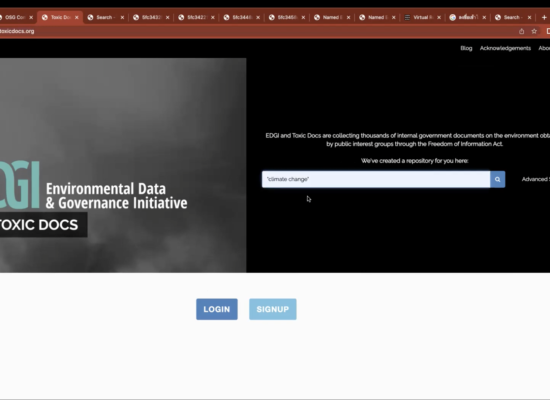This screenshot has width=550, height=400.
Task: Close the Virtual R tab
Action: [x=439, y=17]
